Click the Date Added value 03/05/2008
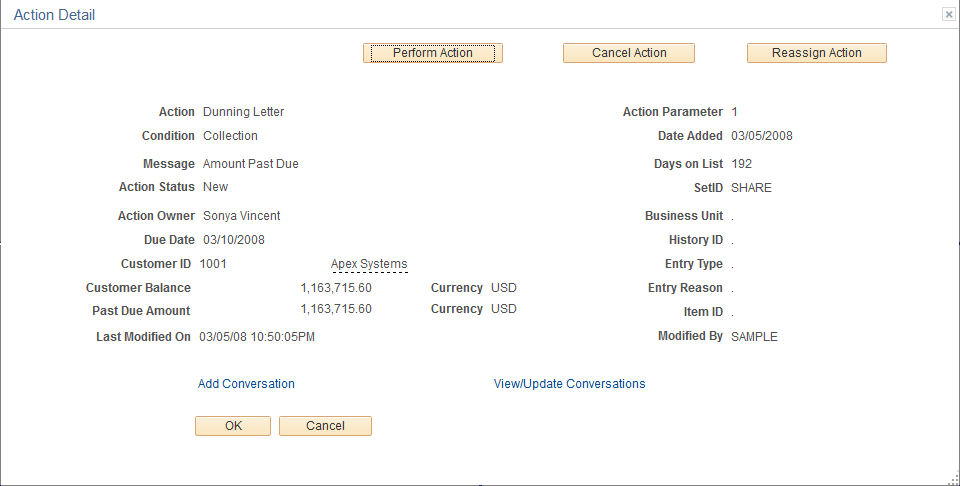The image size is (960, 486). click(x=762, y=136)
